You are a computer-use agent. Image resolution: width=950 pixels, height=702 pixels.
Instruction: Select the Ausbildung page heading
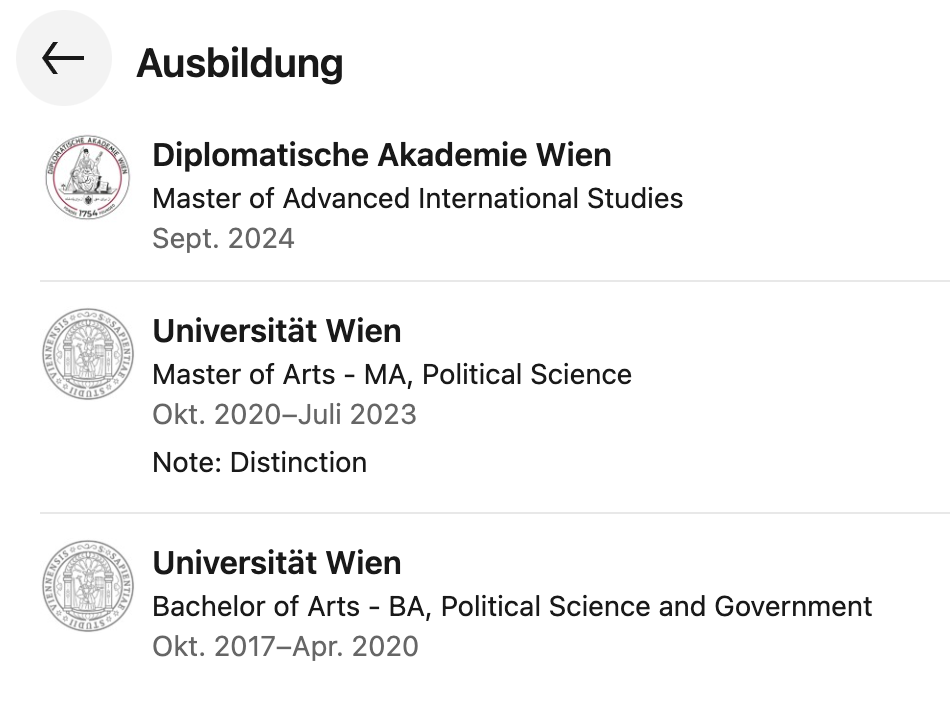239,63
